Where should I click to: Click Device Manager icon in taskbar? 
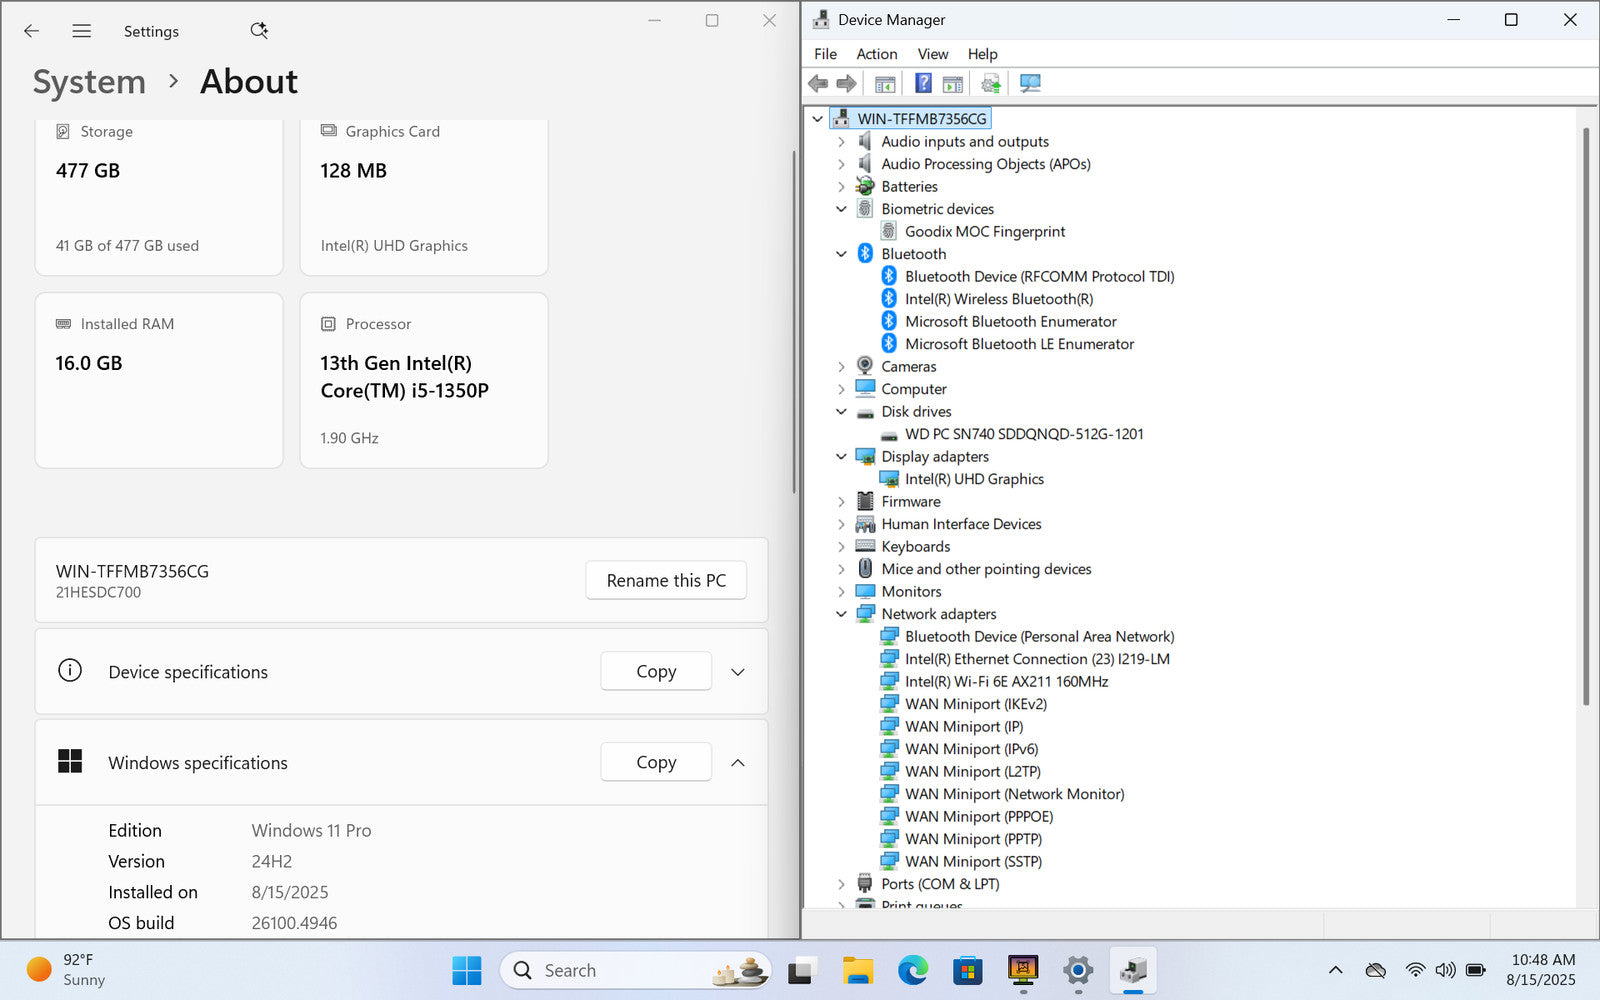(1133, 970)
